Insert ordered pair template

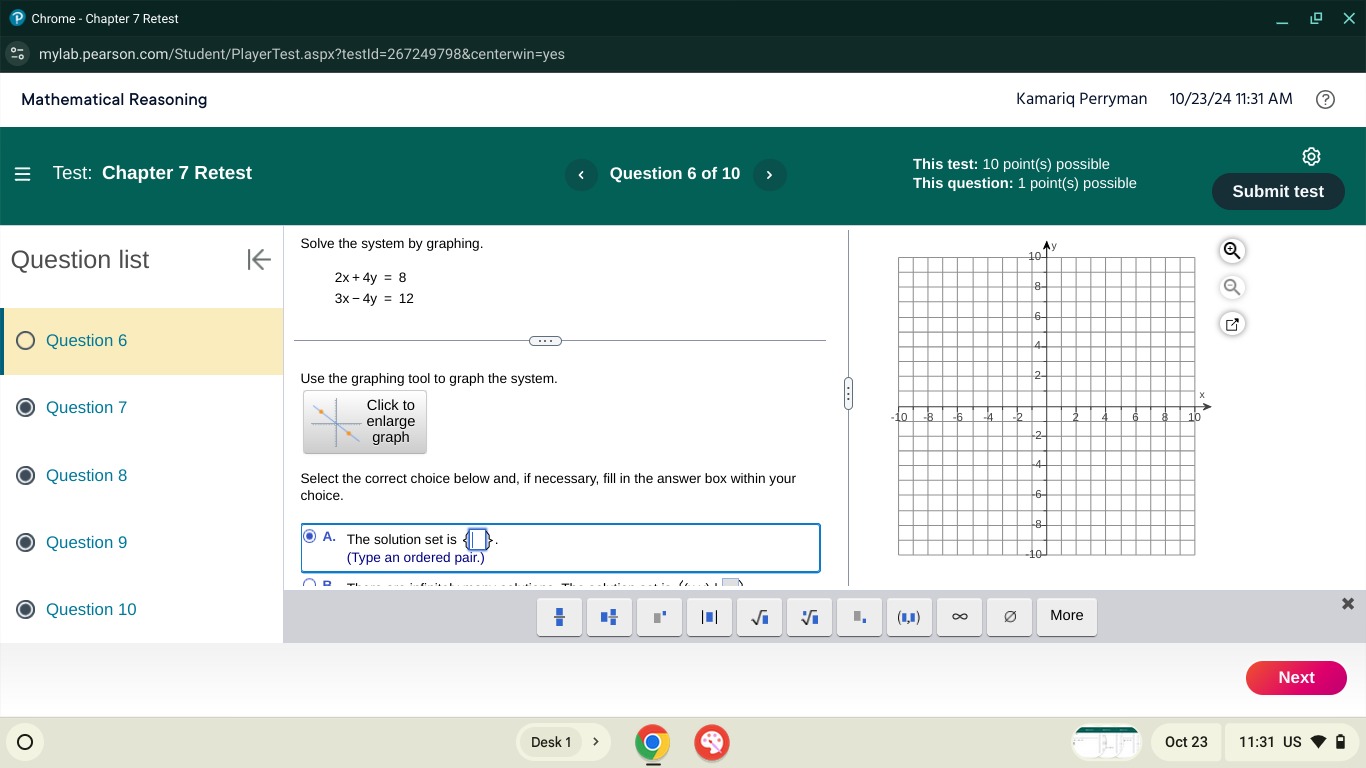pyautogui.click(x=909, y=617)
